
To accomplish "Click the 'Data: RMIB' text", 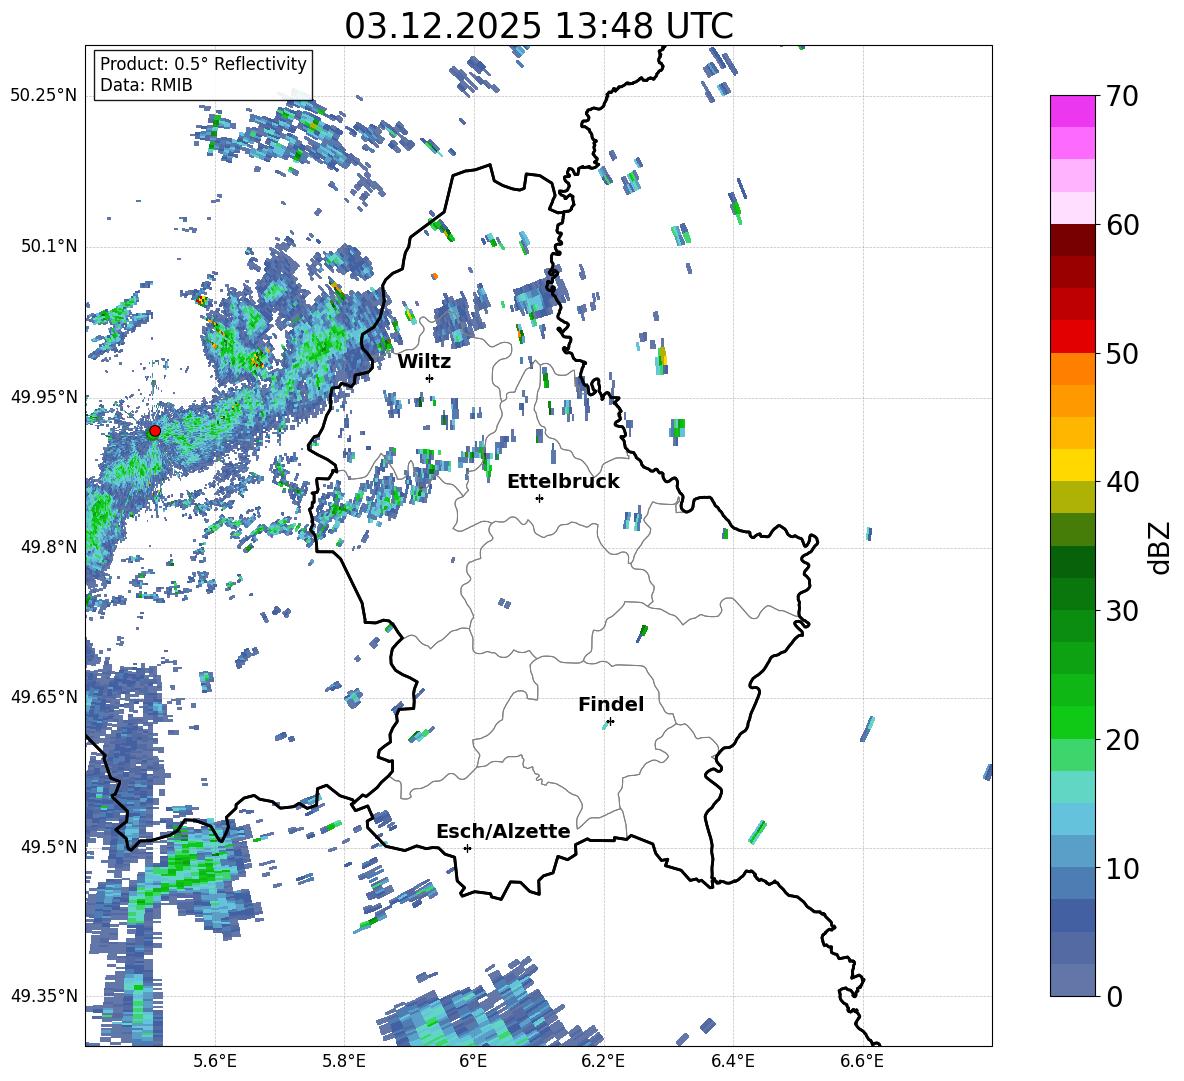I will [146, 85].
